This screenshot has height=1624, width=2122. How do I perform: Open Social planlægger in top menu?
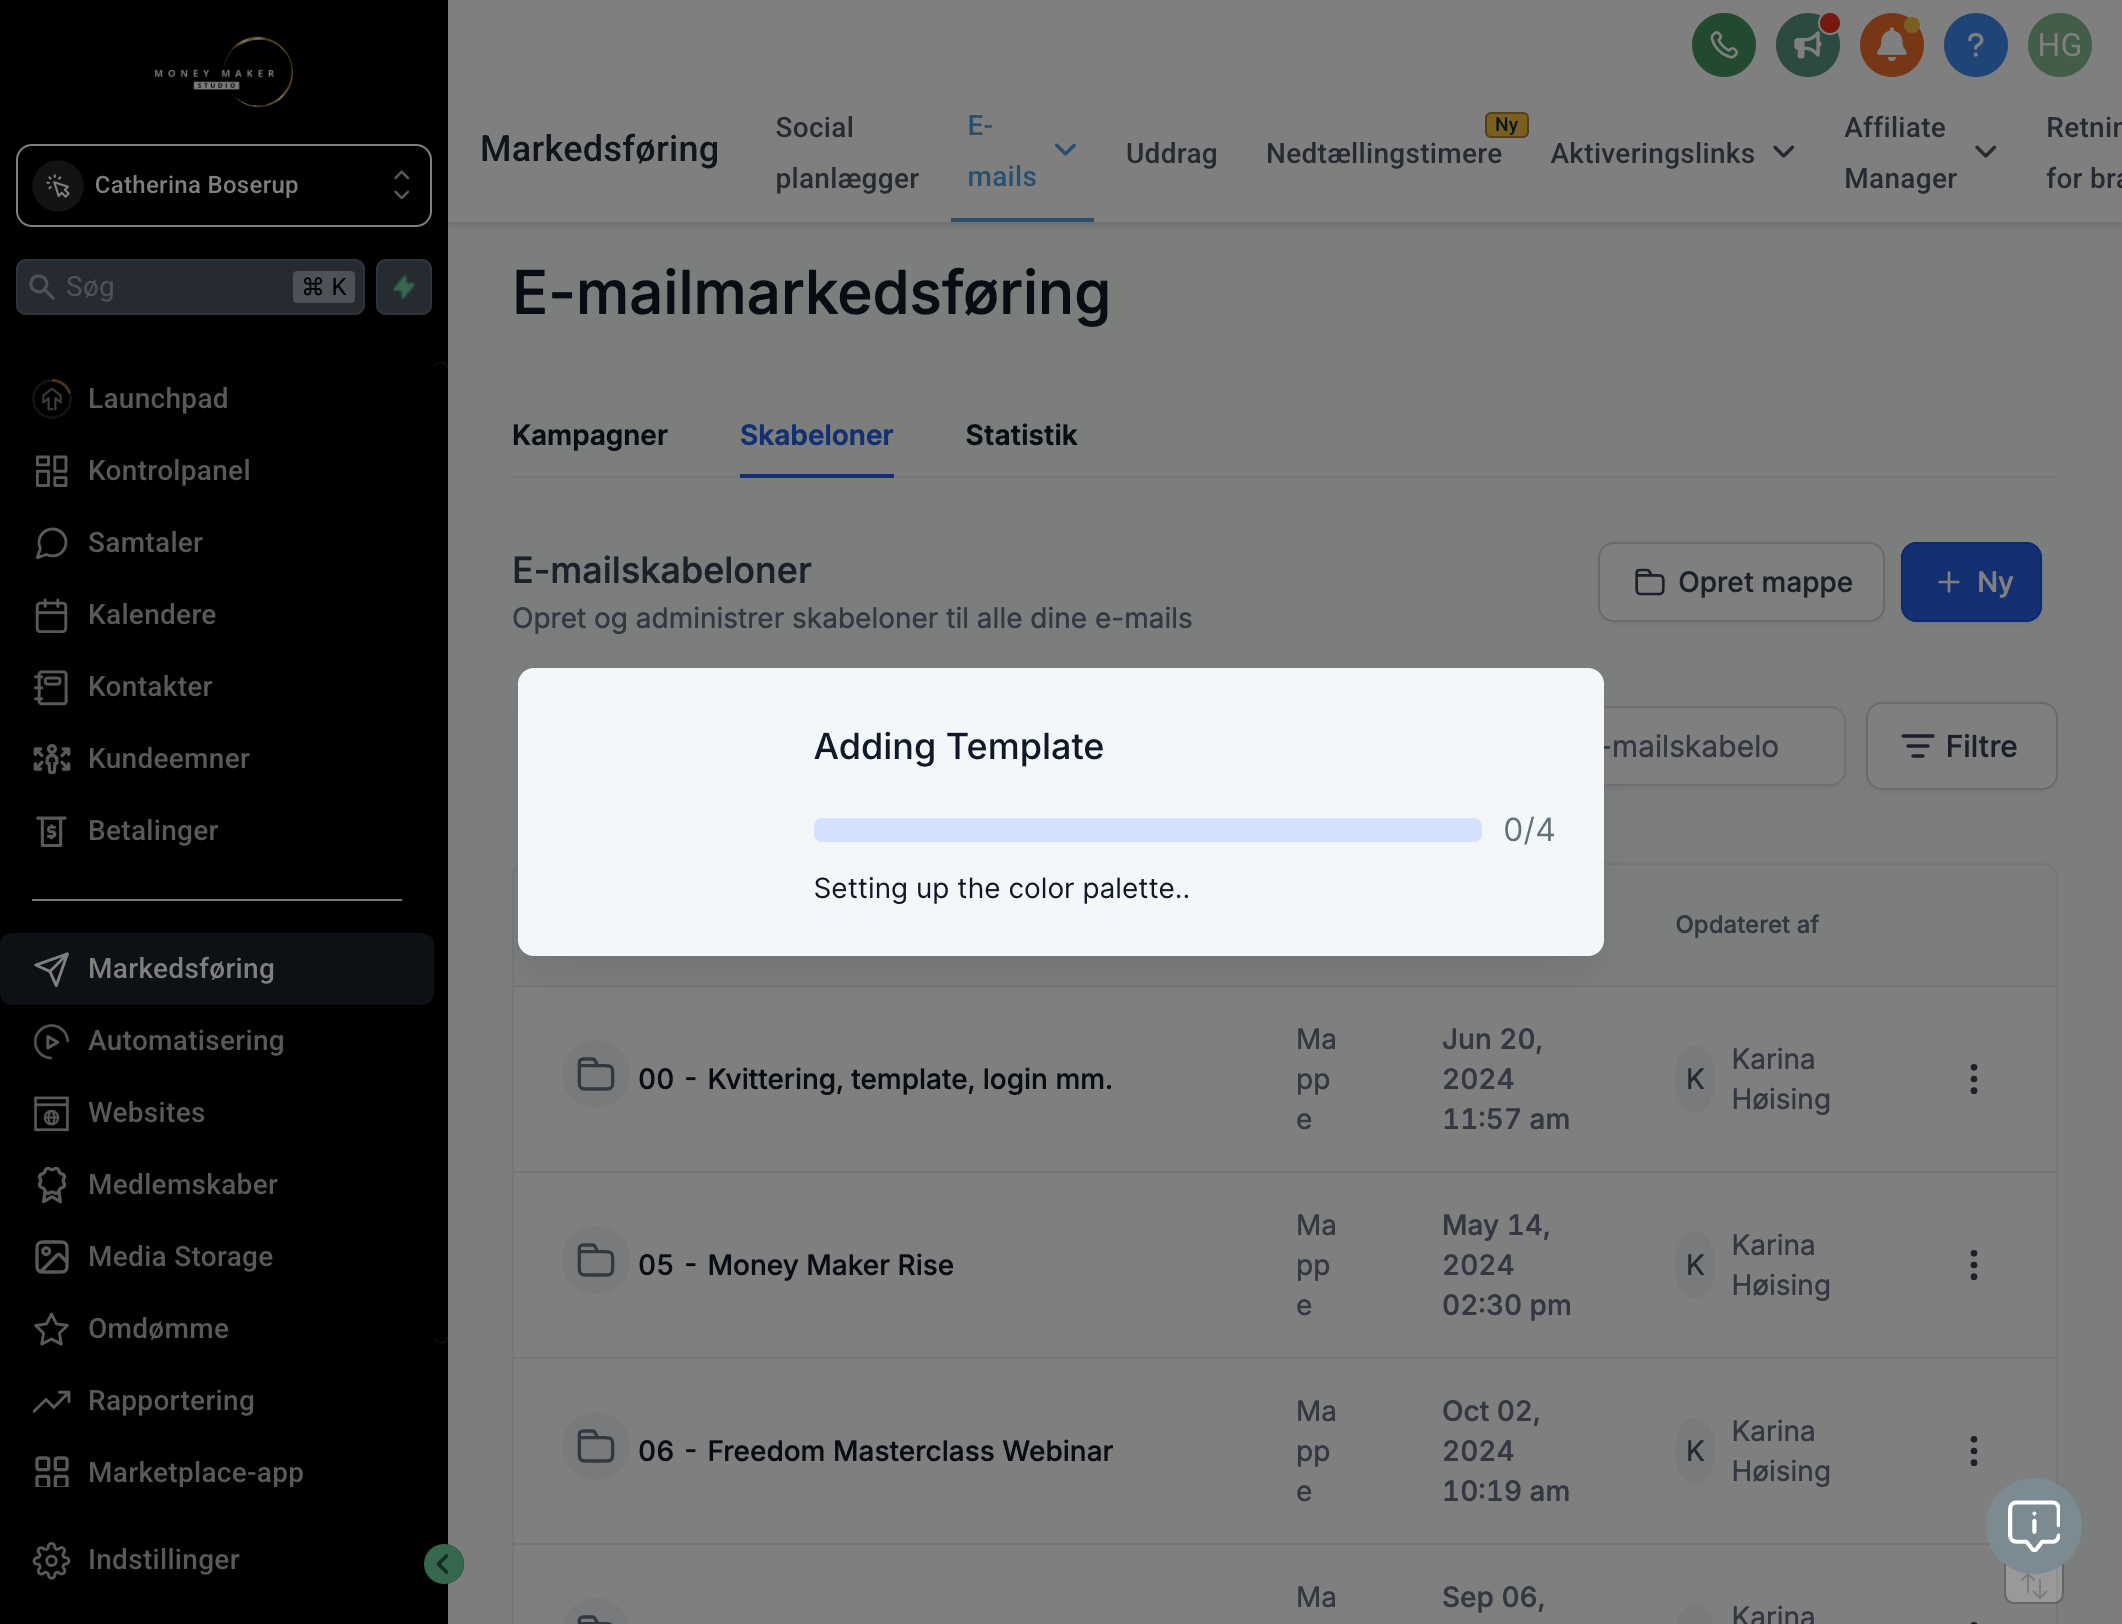point(846,152)
